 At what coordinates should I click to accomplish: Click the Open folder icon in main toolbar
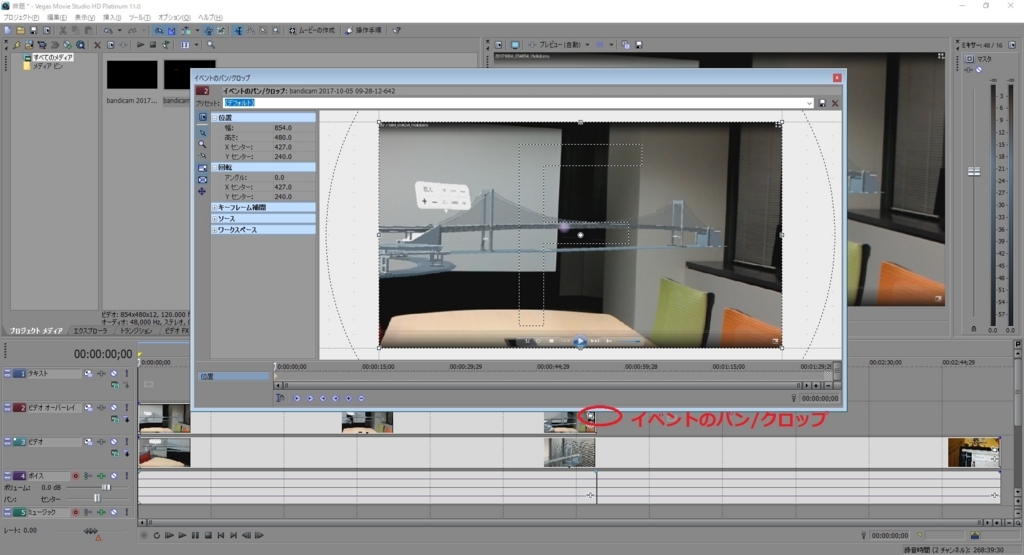tap(20, 30)
